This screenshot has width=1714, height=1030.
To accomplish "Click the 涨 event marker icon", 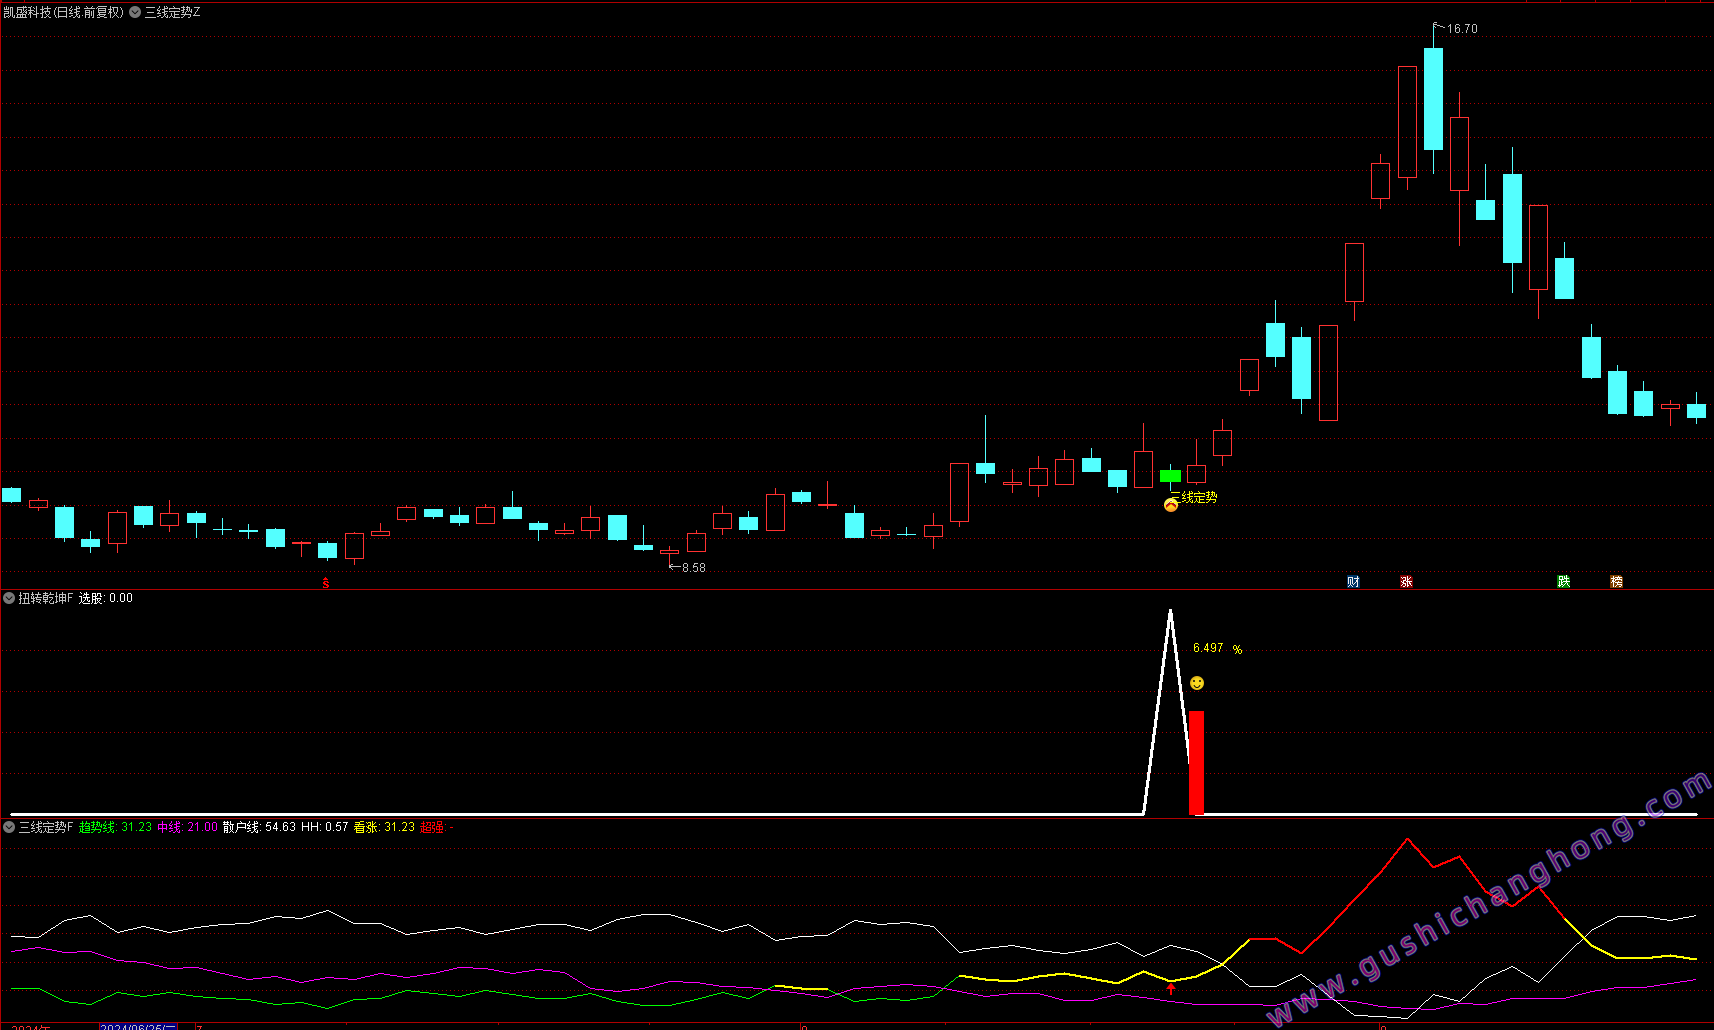I will coord(1406,582).
